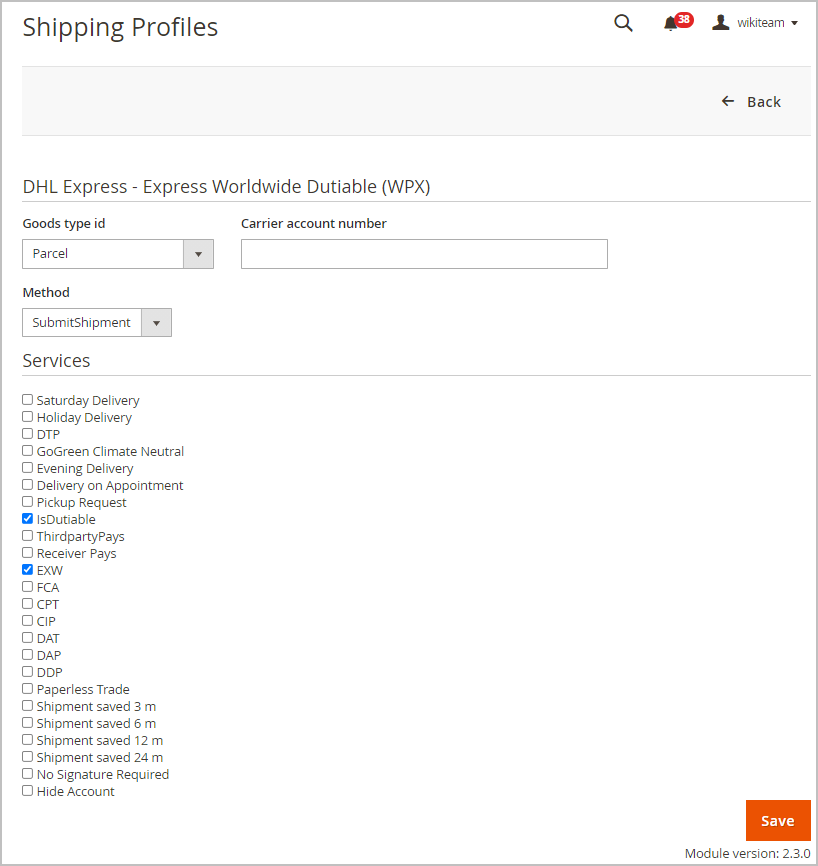Viewport: 818px width, 866px height.
Task: Open the notifications bell showing 38 alerts
Action: pos(670,22)
